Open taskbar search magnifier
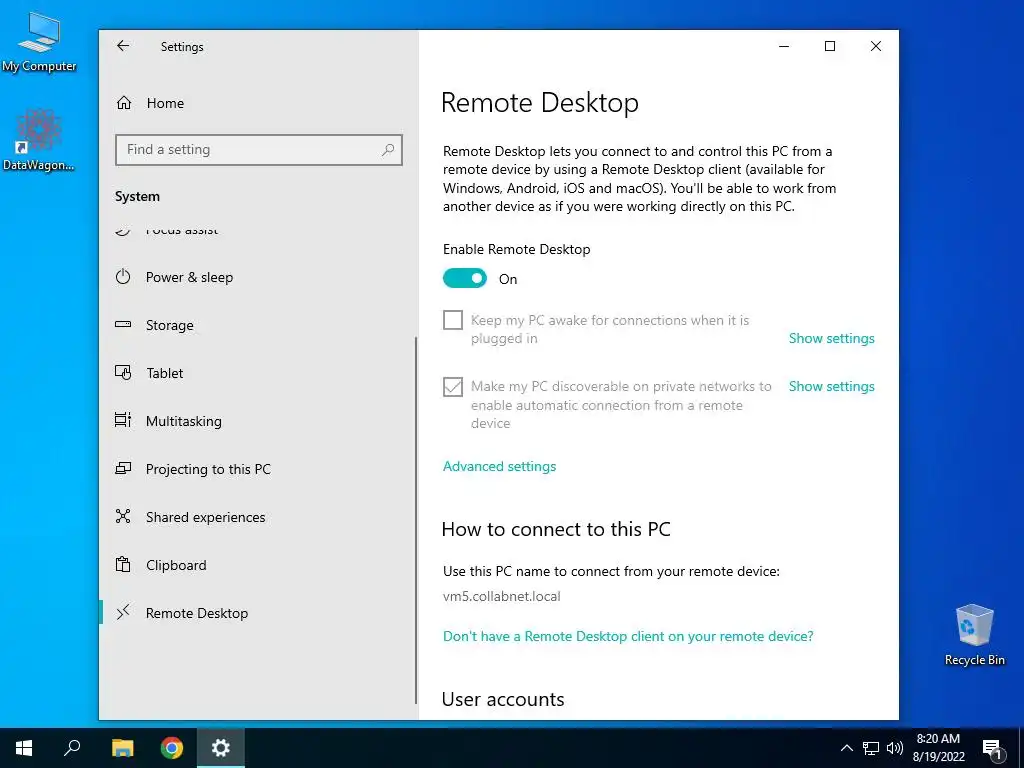 point(72,748)
